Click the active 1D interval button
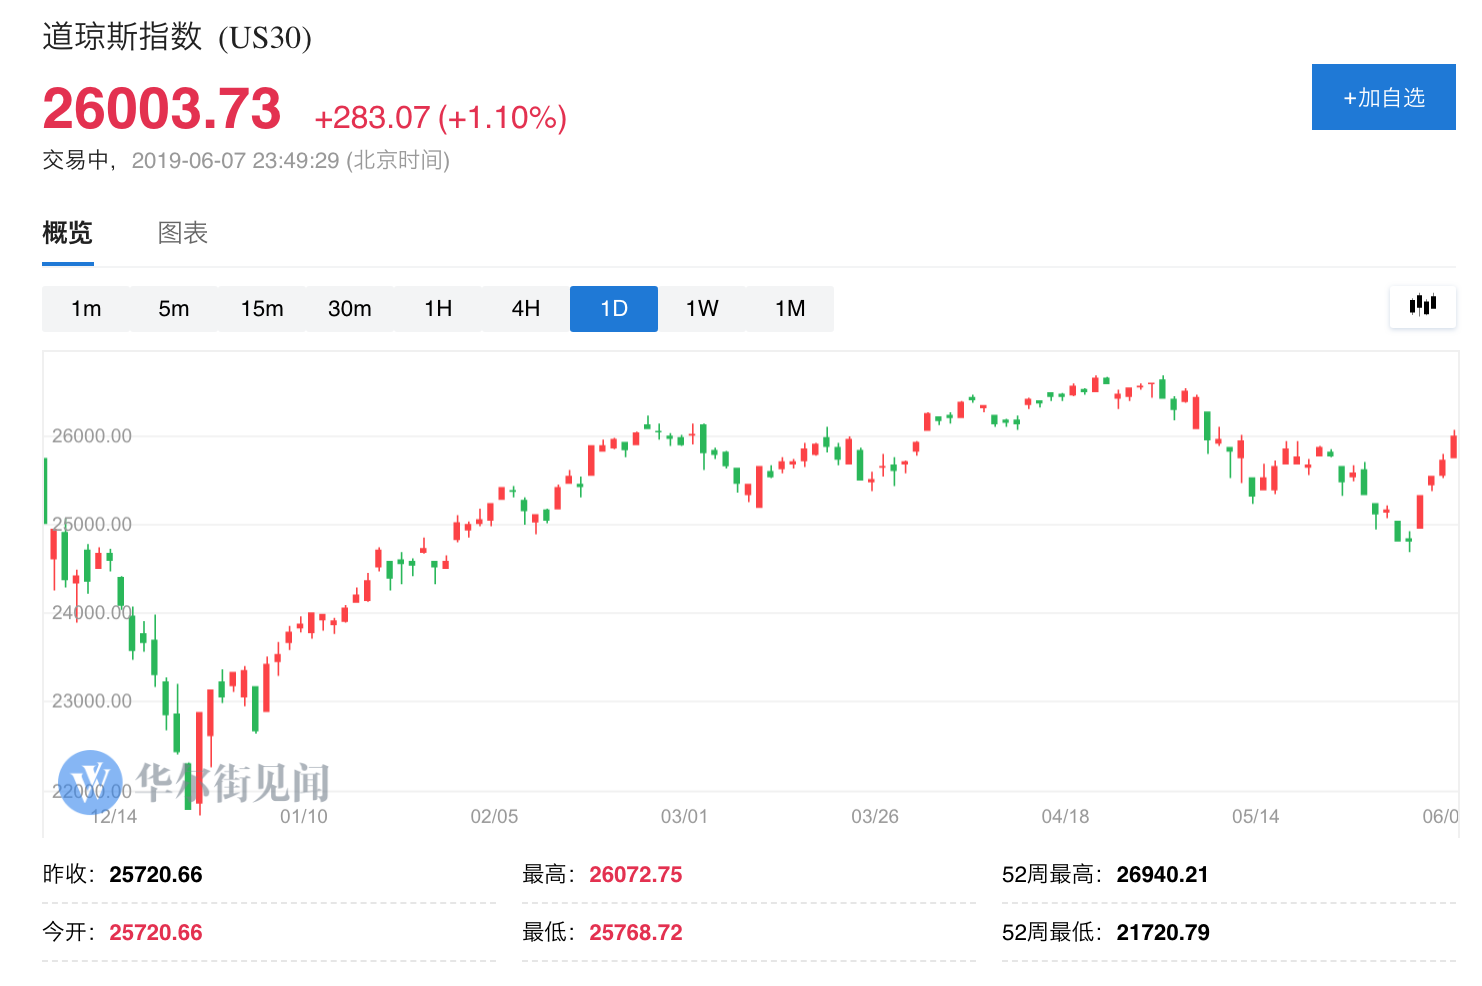The width and height of the screenshot is (1482, 986). click(614, 309)
